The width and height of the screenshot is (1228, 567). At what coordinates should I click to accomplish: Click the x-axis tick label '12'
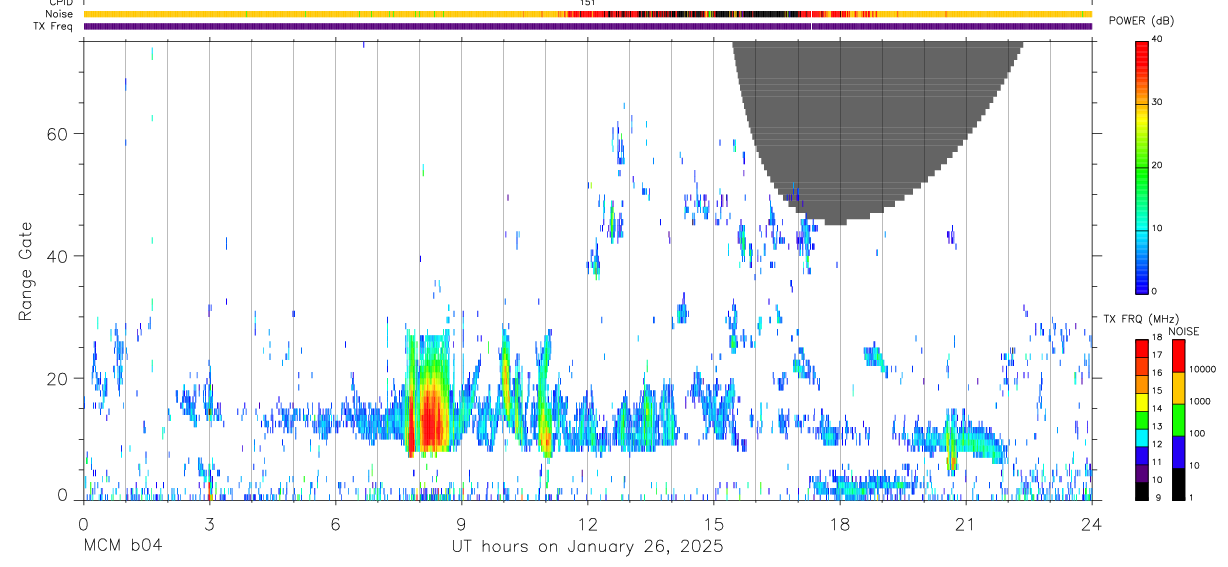[588, 523]
